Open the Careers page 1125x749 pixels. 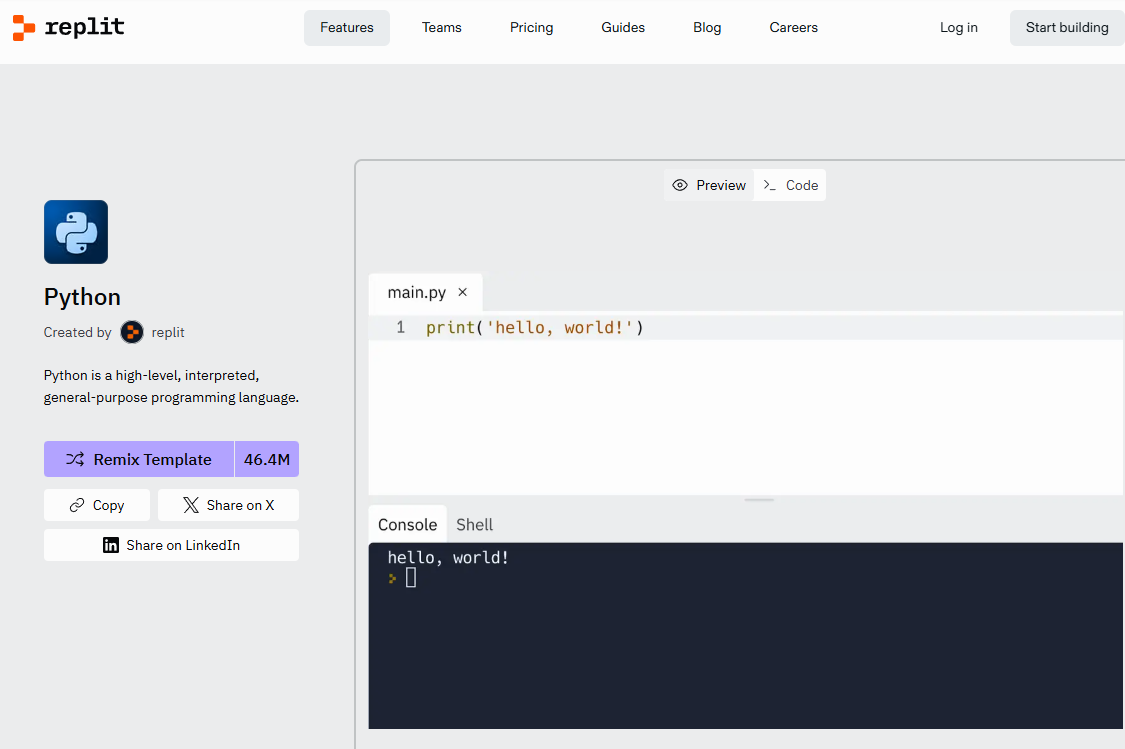794,28
